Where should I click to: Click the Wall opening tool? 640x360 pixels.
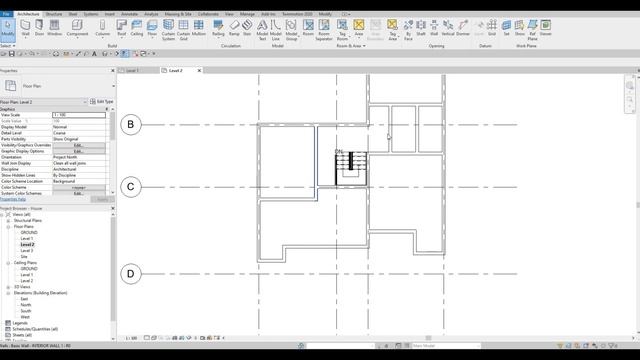pyautogui.click(x=434, y=29)
